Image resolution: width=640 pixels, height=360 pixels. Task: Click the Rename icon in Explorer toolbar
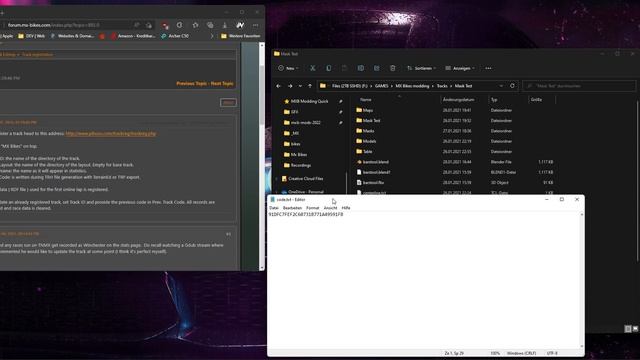point(361,68)
